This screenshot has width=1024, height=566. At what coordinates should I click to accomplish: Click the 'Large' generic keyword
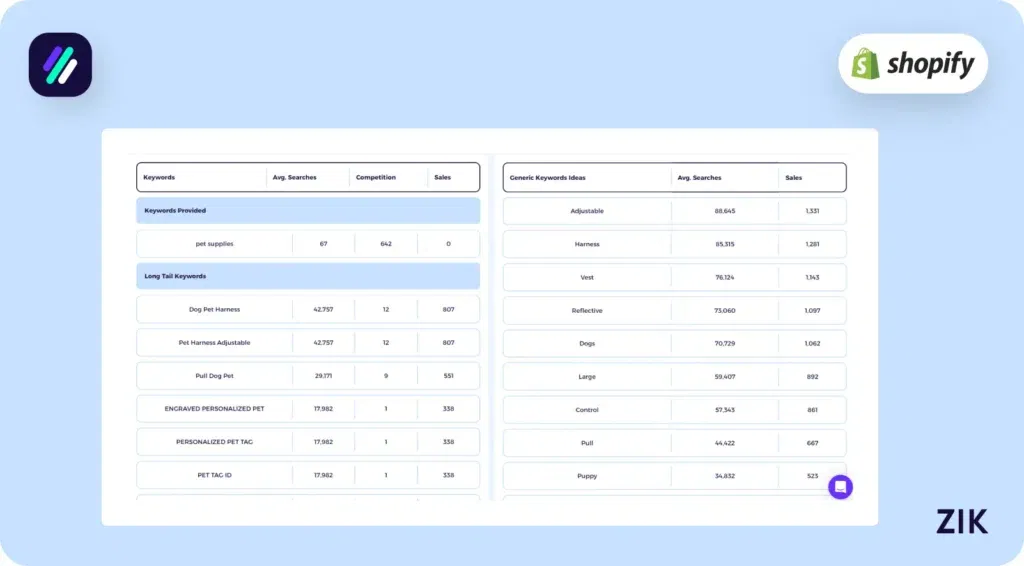pyautogui.click(x=586, y=377)
